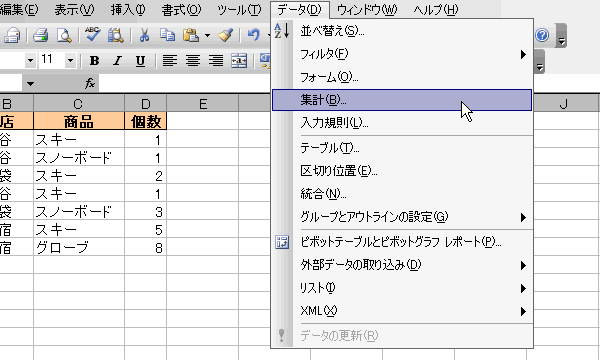Click the cell with value 8
The width and height of the screenshot is (600, 360).
[x=145, y=248]
